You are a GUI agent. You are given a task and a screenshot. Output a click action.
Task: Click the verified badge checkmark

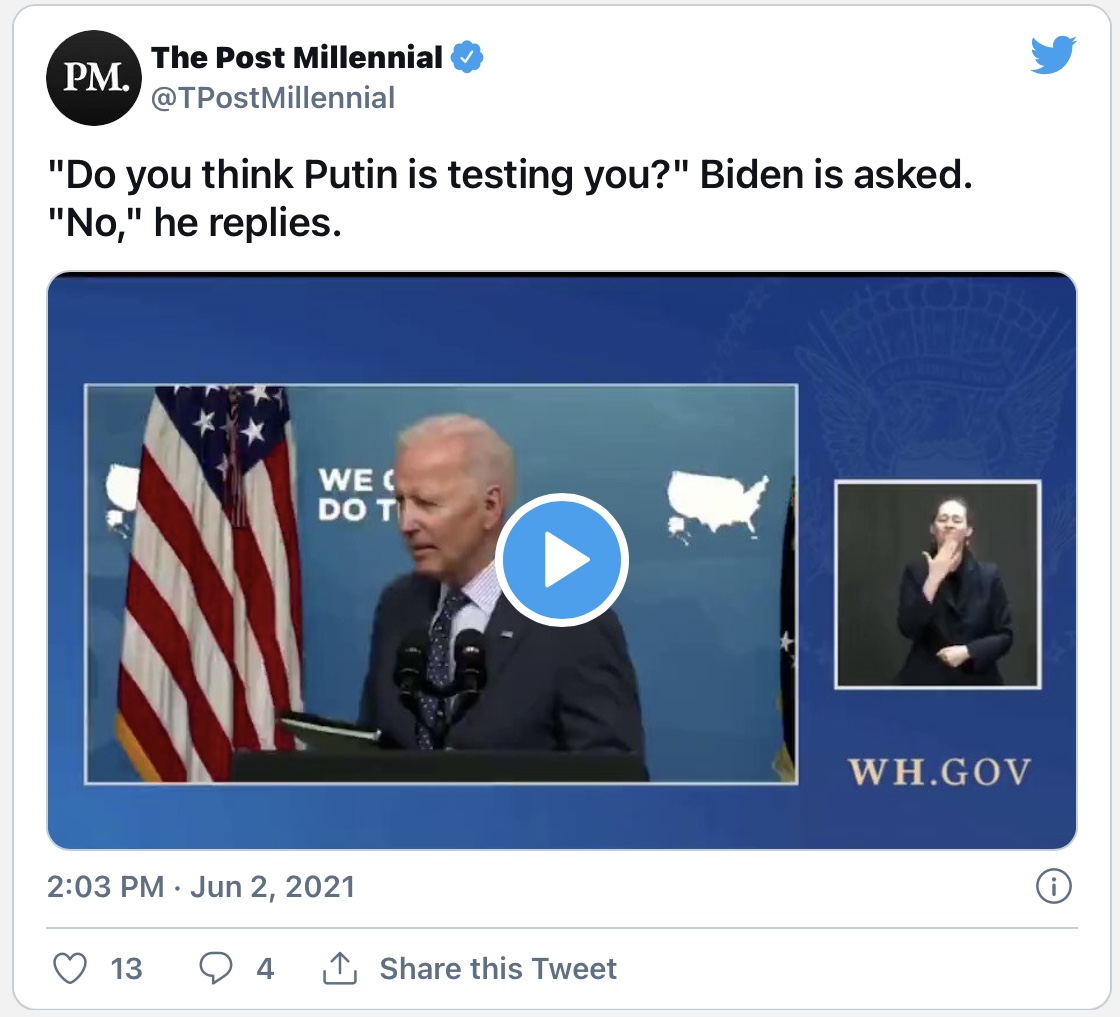point(466,58)
